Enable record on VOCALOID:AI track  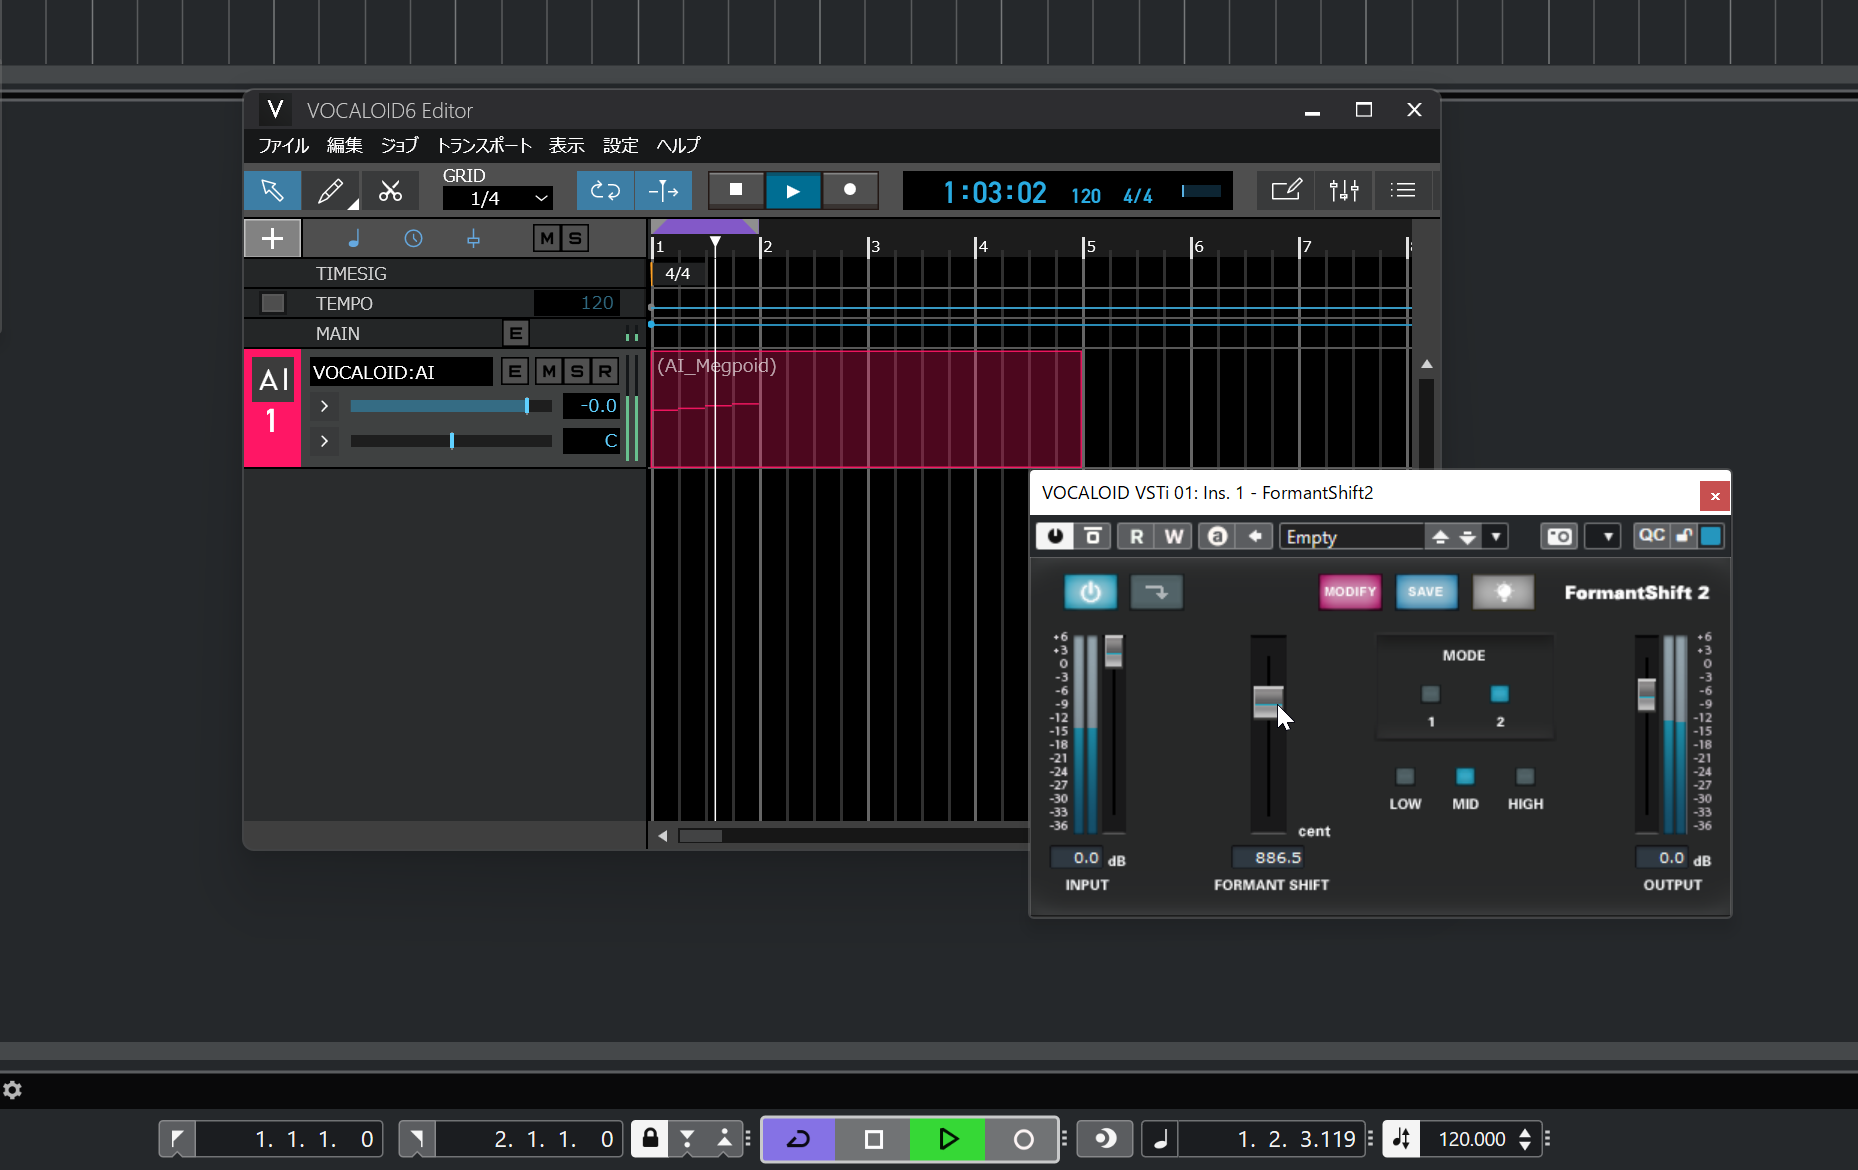coord(605,372)
